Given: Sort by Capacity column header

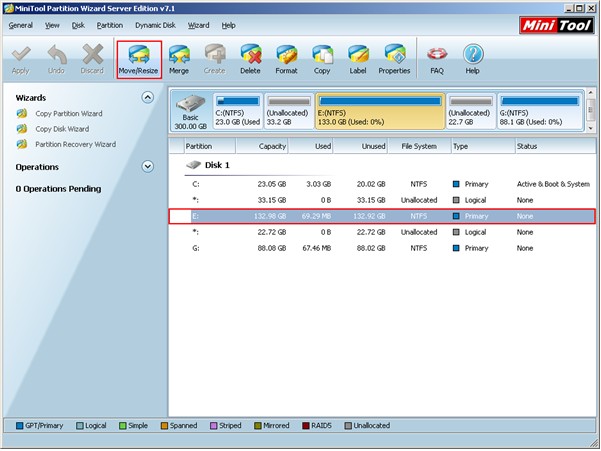Looking at the screenshot, I should [x=262, y=146].
